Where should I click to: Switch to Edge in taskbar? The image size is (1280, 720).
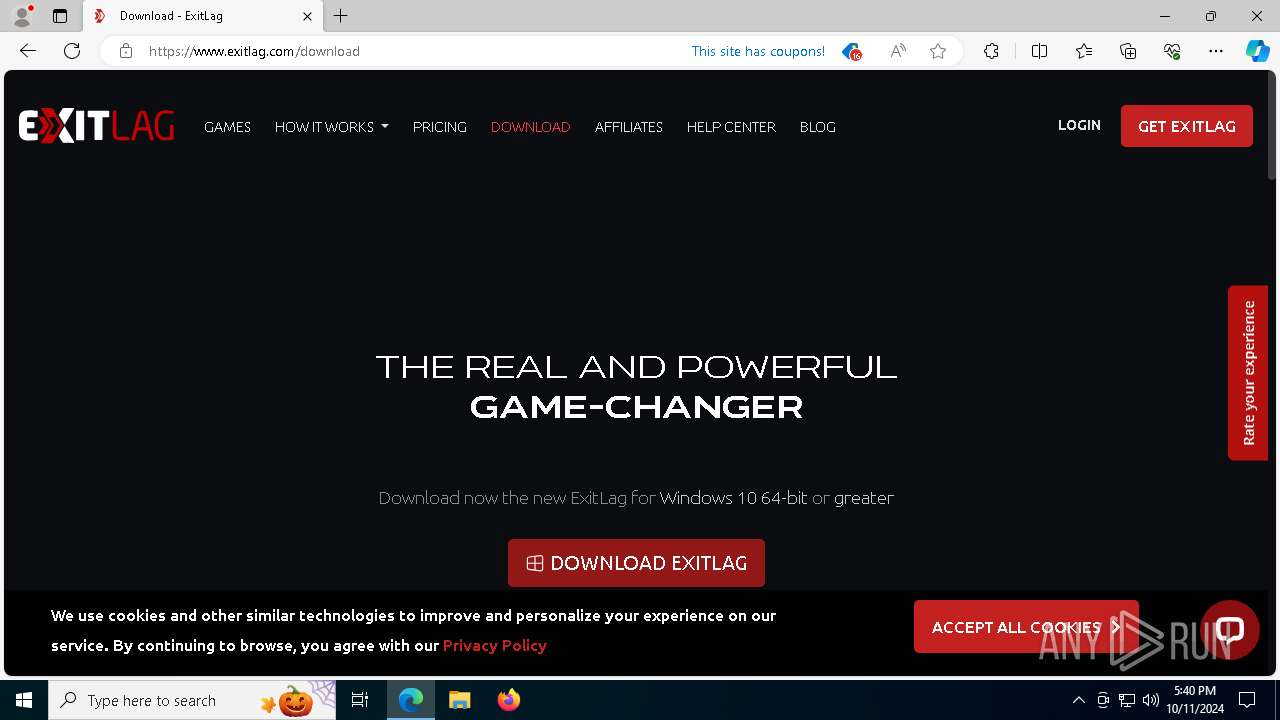(411, 700)
